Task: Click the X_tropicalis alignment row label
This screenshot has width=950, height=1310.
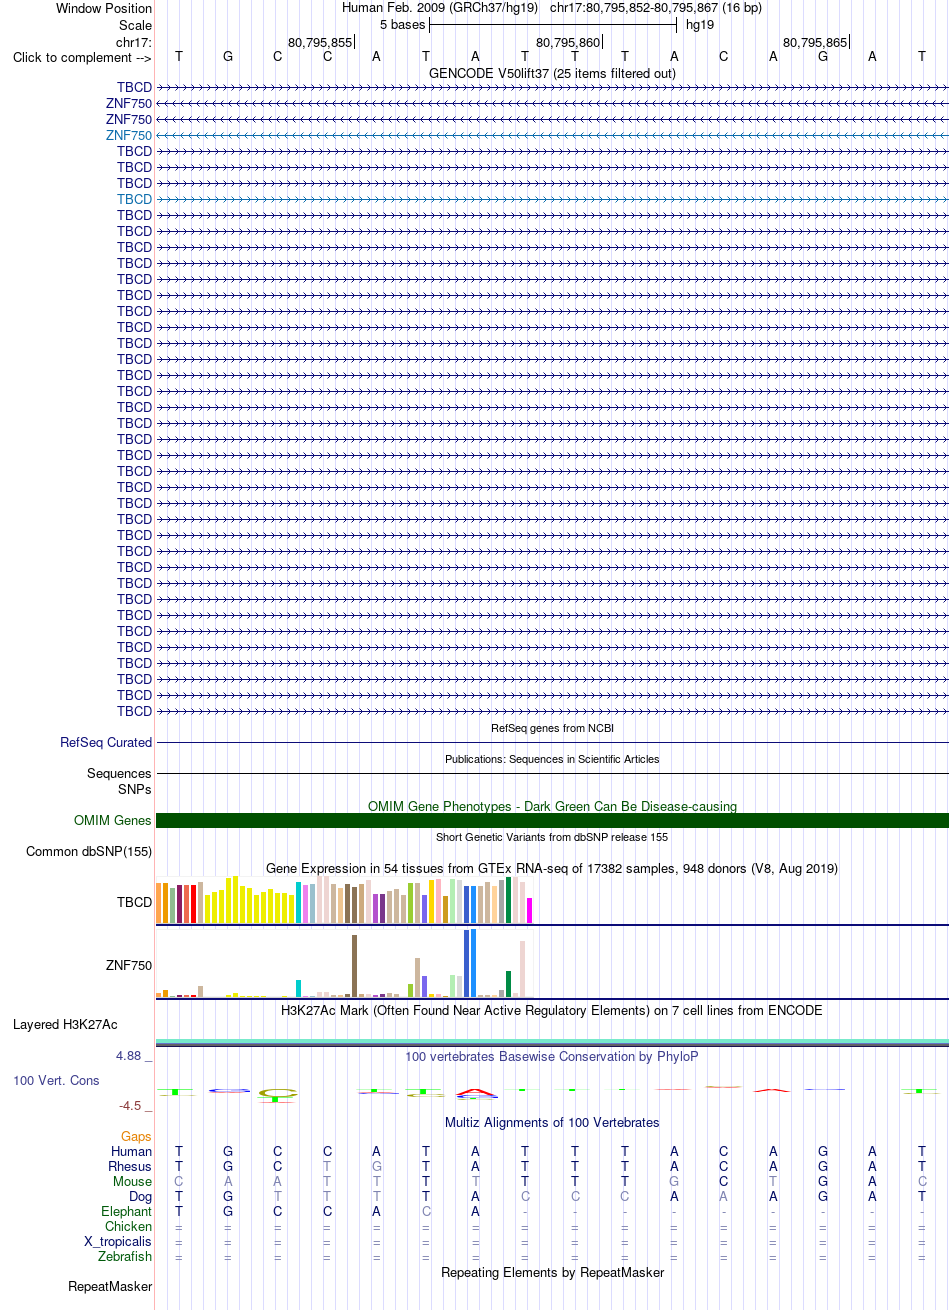Action: pos(118,1241)
